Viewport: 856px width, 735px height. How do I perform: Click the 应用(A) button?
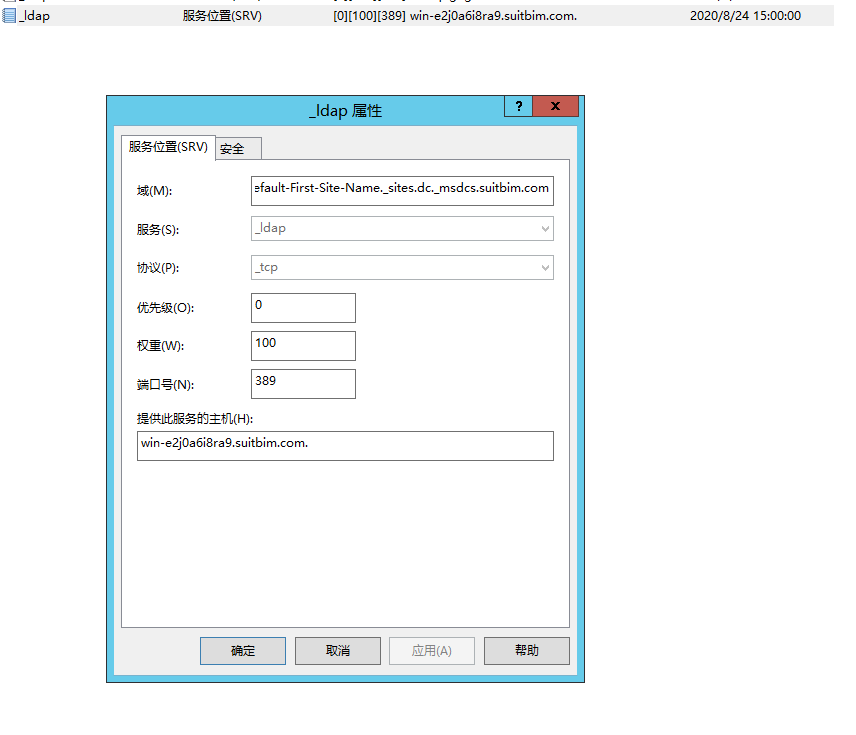click(x=432, y=651)
